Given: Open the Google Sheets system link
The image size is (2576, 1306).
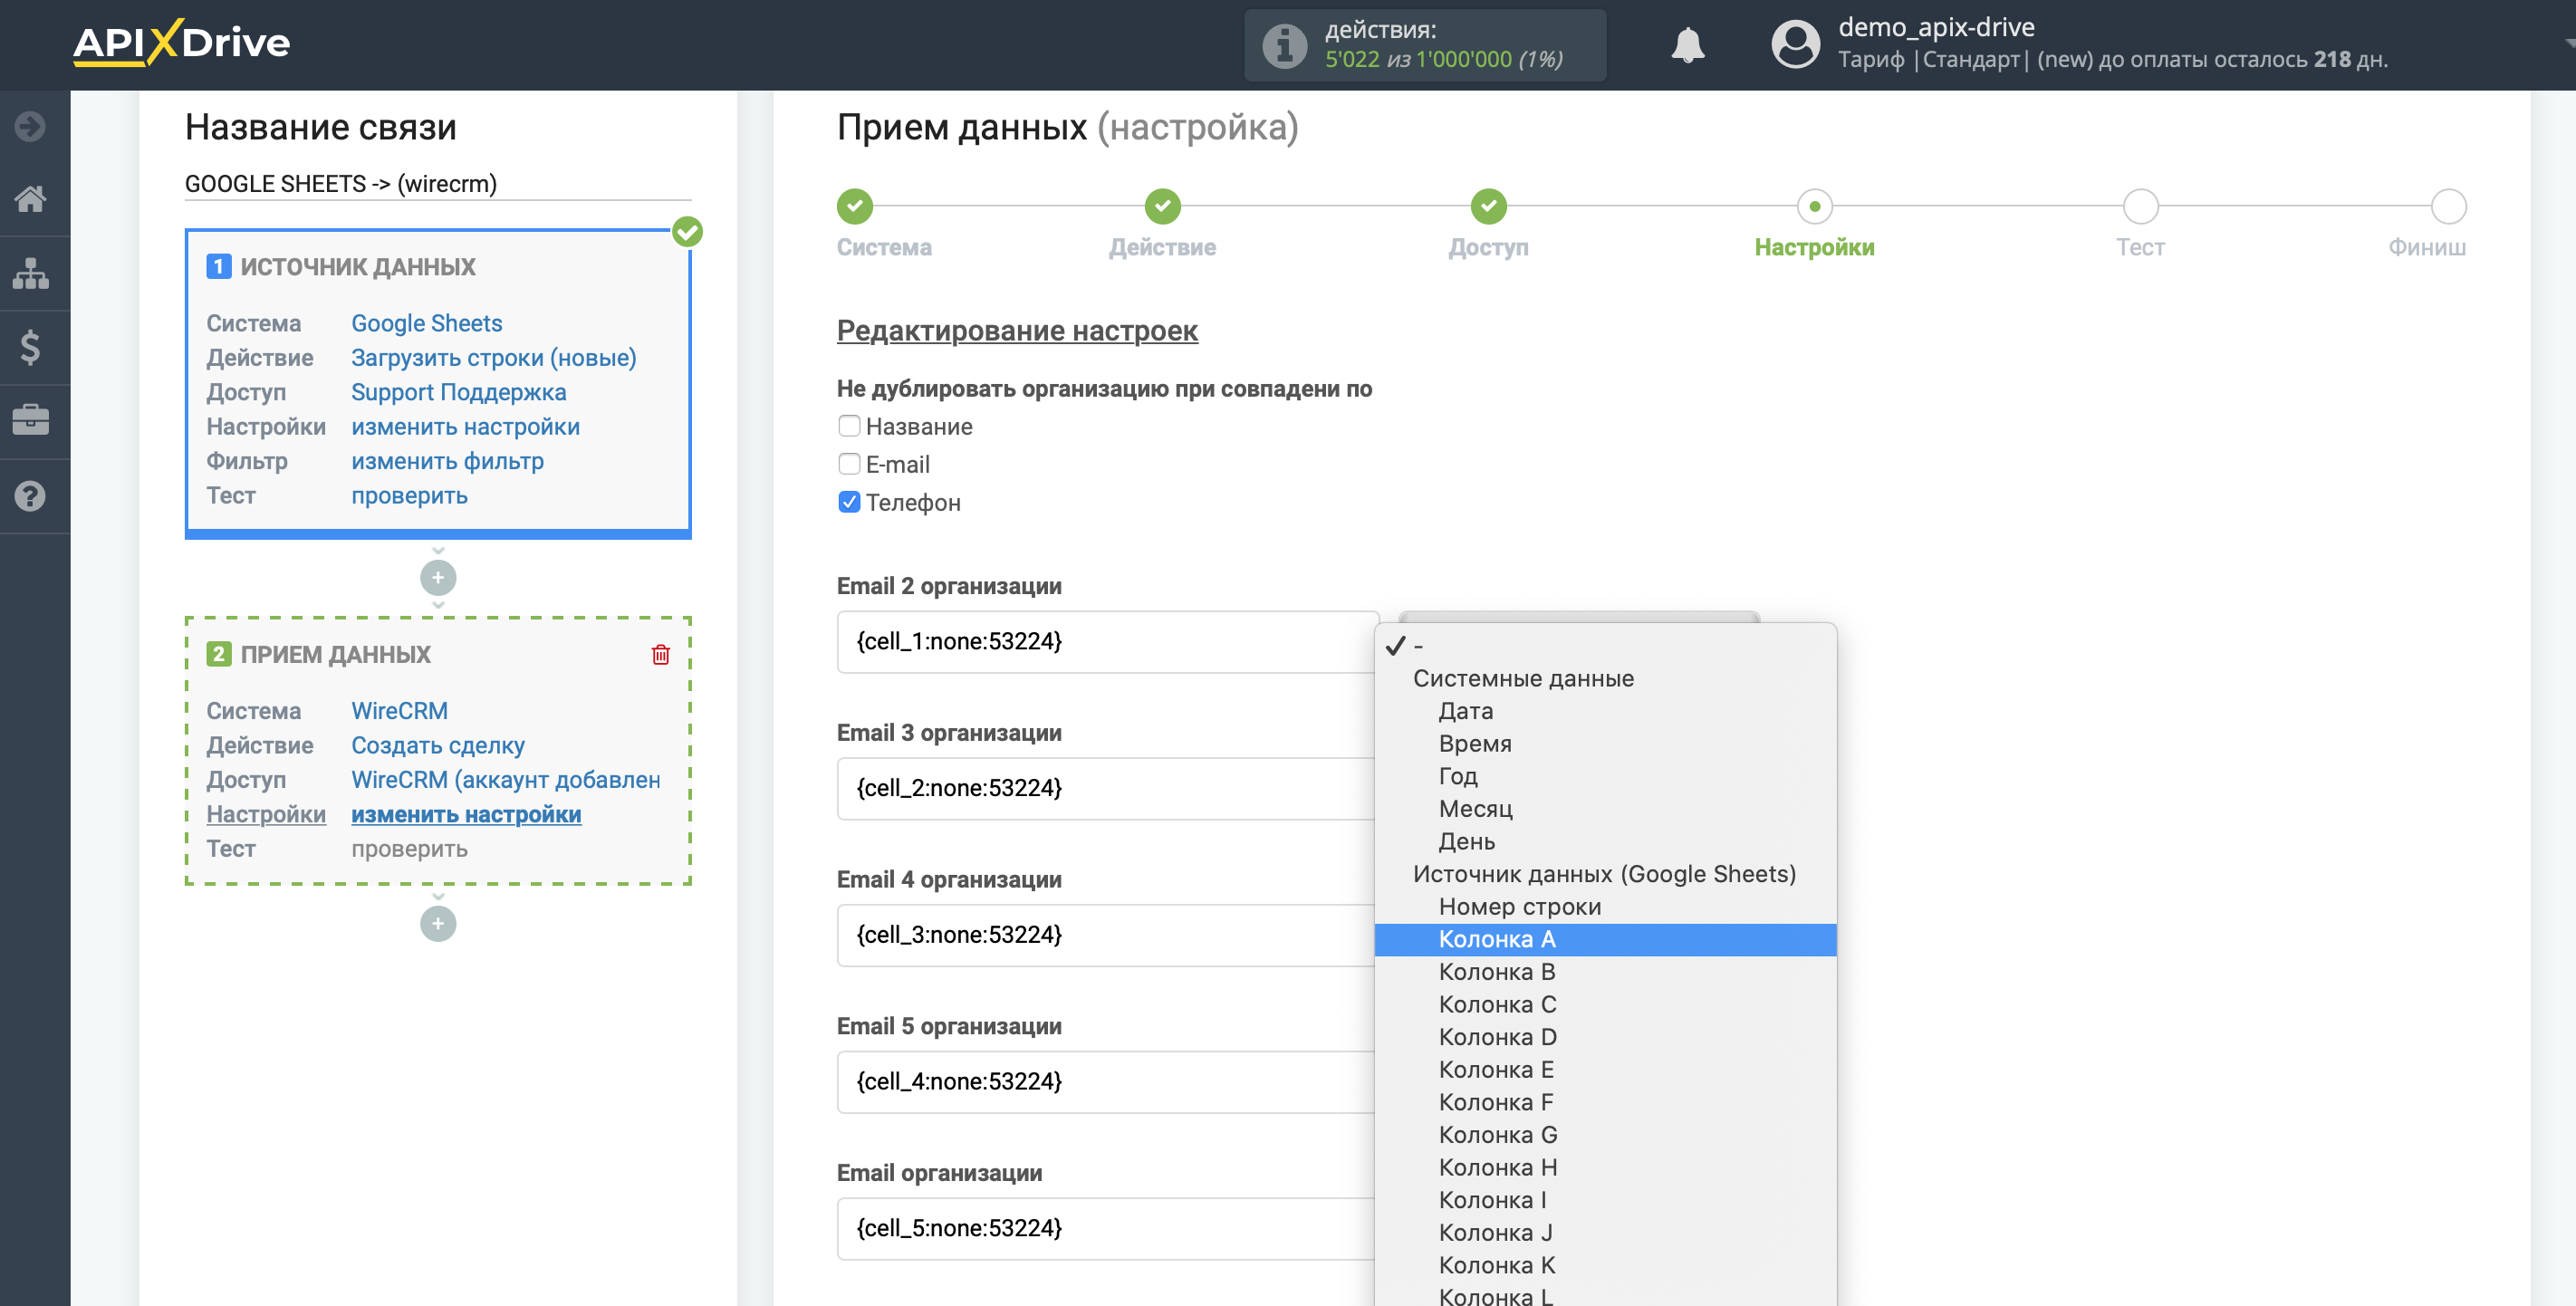Looking at the screenshot, I should tap(426, 323).
